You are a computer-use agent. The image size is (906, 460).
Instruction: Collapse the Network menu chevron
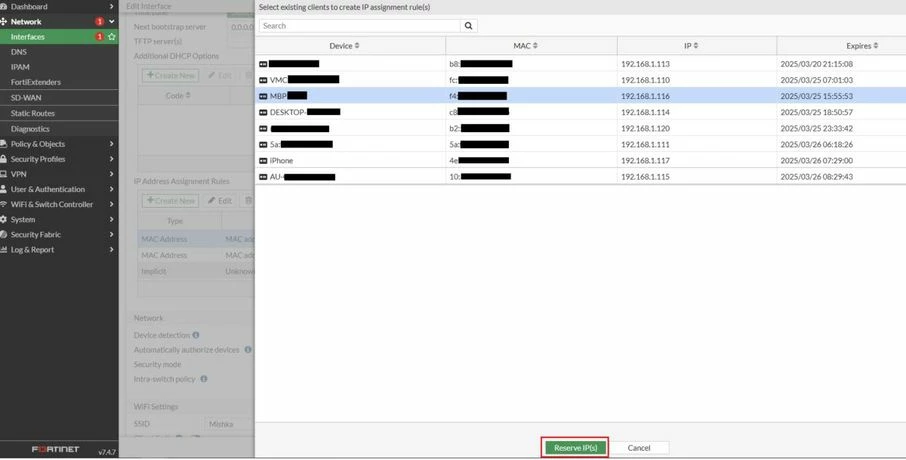tap(112, 21)
